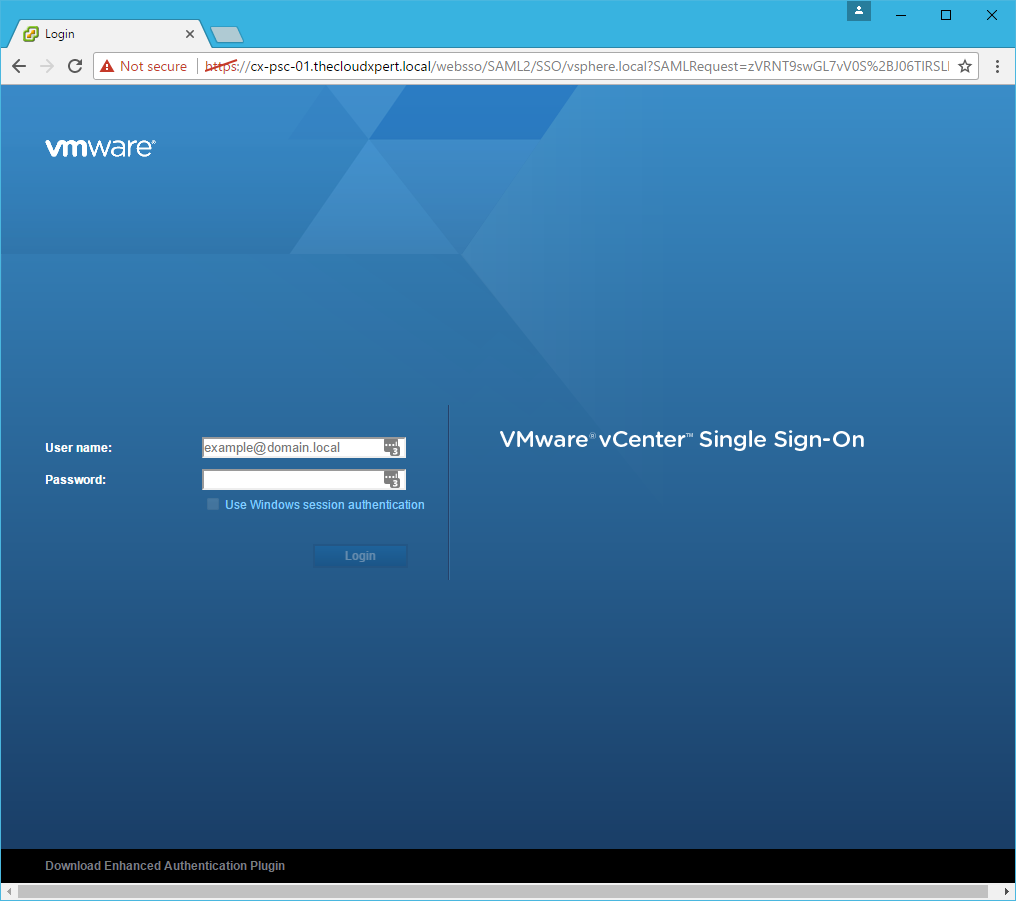
Task: Select the Login browser tab
Action: 100,34
